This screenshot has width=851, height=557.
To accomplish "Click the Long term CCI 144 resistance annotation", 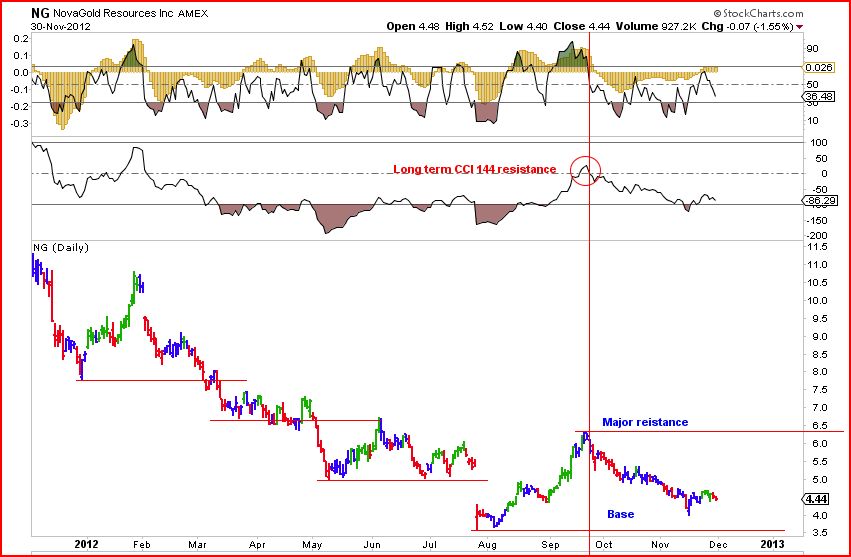I will (x=475, y=169).
